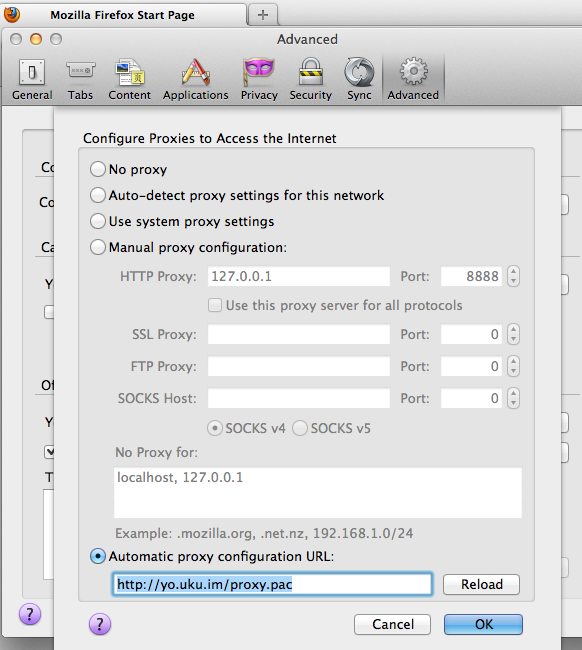Click the SOCKS Host port stepper

[x=513, y=398]
